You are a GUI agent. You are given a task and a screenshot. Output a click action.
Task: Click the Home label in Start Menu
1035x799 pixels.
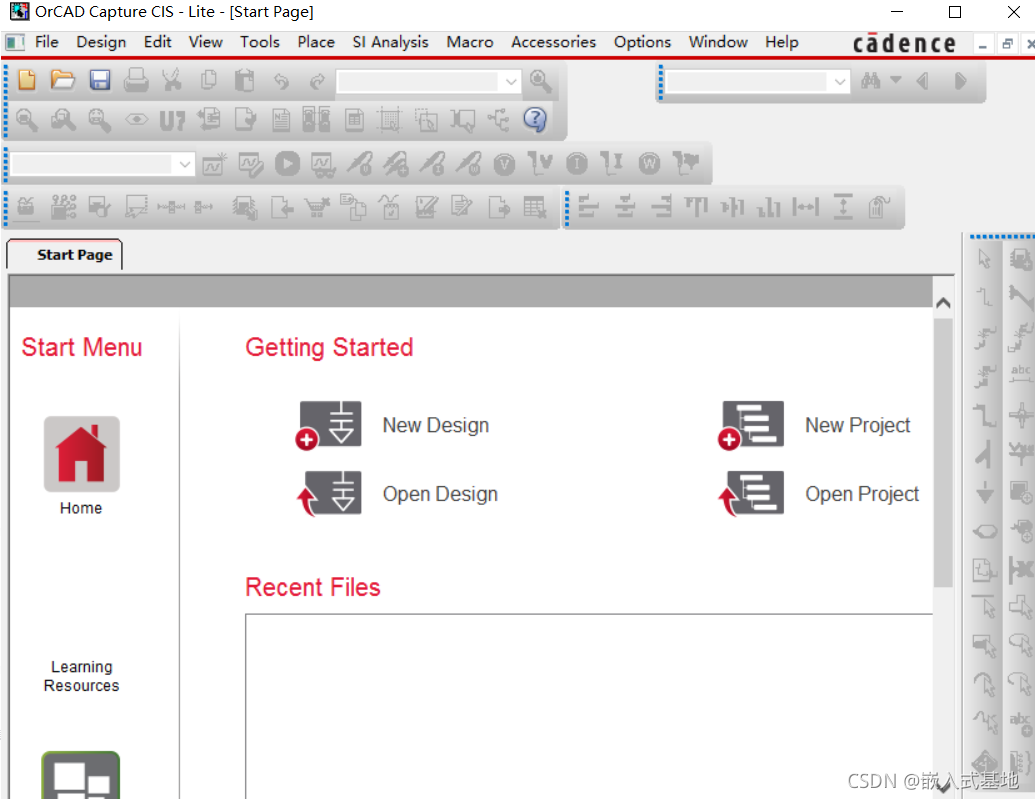81,508
